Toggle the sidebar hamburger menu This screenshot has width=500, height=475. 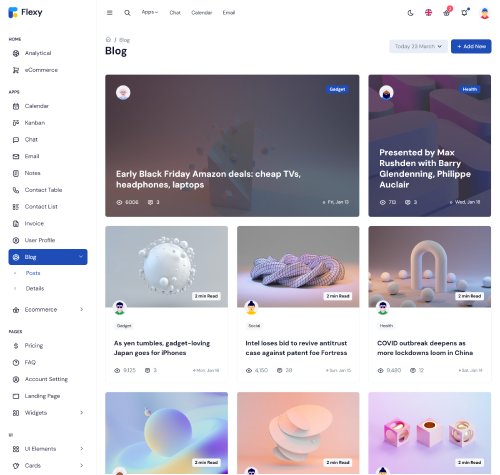[109, 13]
